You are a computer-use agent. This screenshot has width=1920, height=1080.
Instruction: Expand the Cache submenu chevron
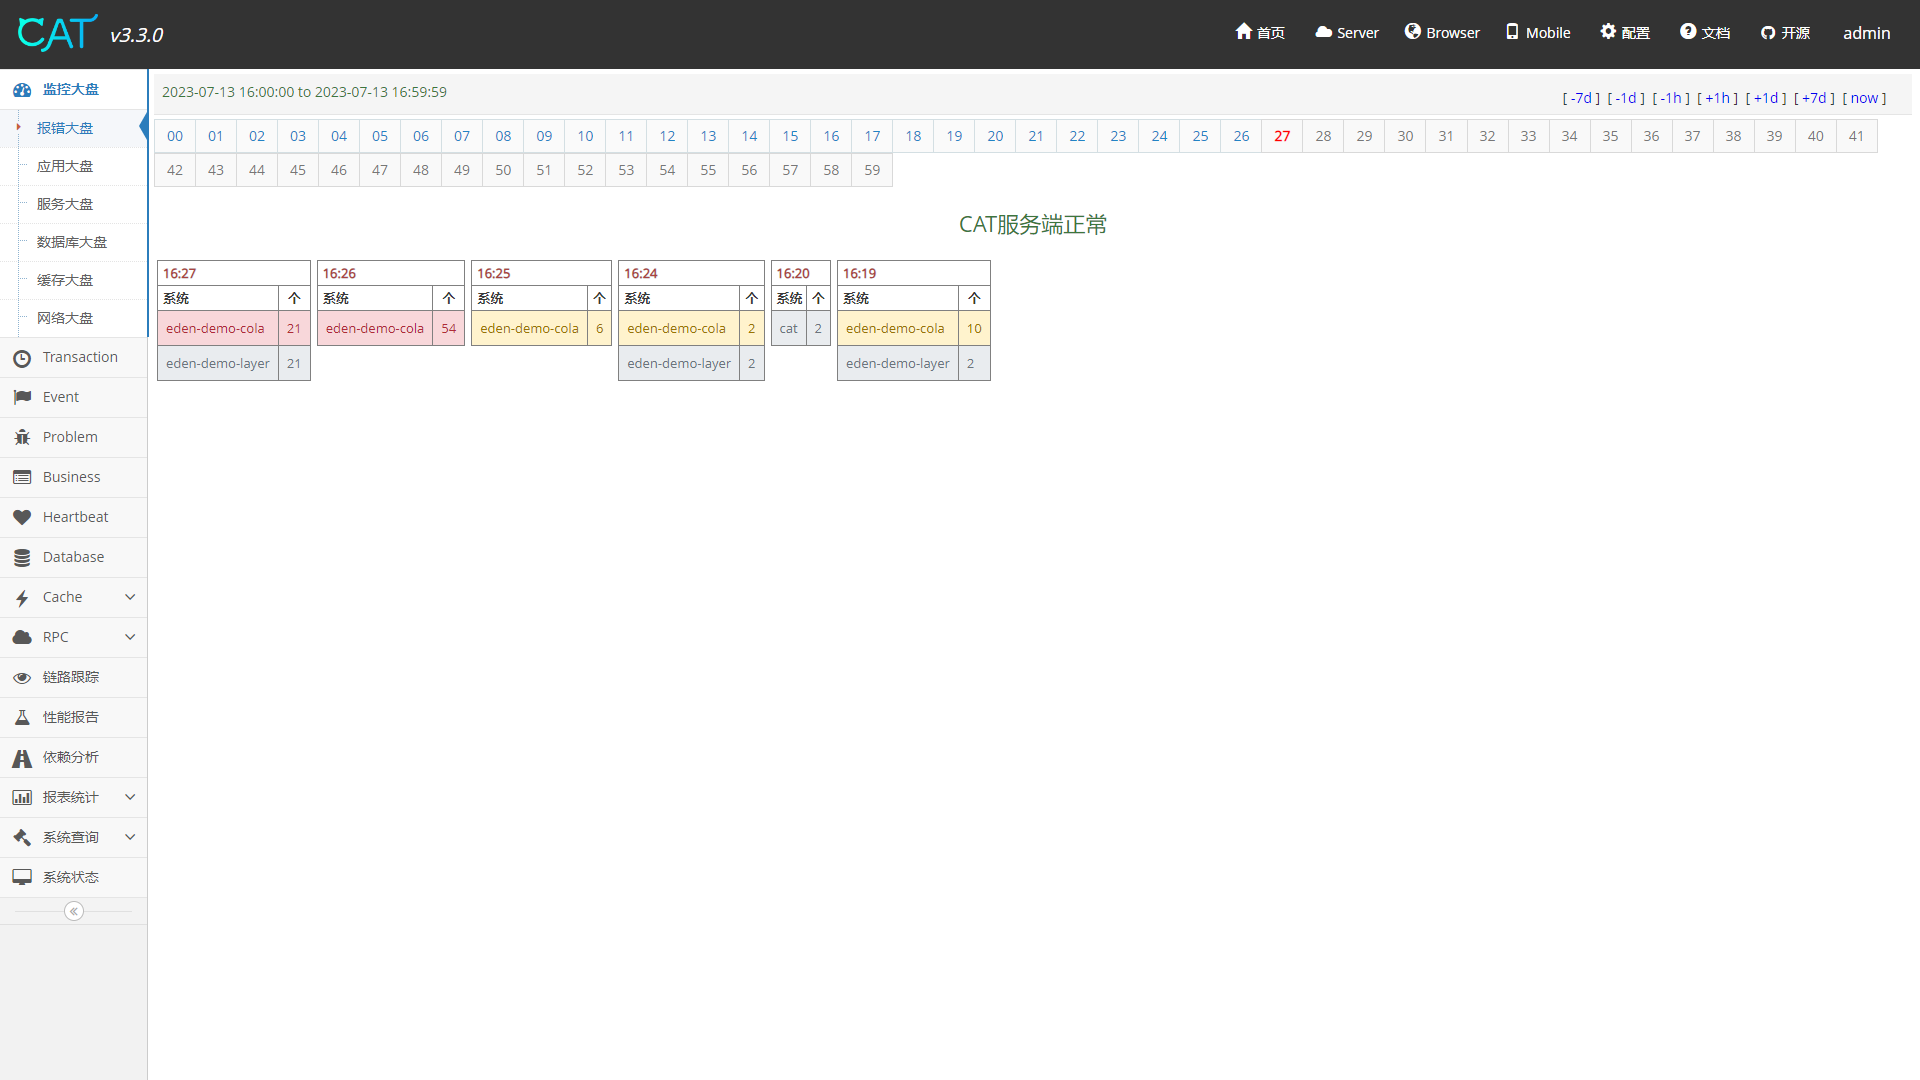tap(130, 597)
